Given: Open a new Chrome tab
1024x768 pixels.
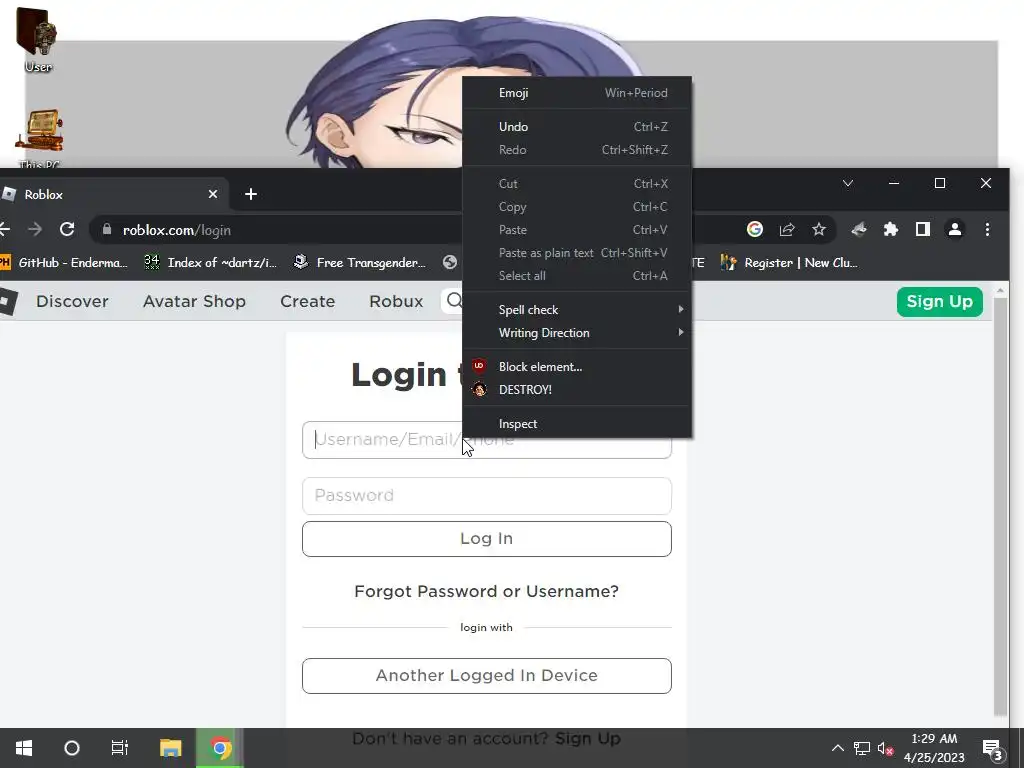Looking at the screenshot, I should (x=251, y=194).
